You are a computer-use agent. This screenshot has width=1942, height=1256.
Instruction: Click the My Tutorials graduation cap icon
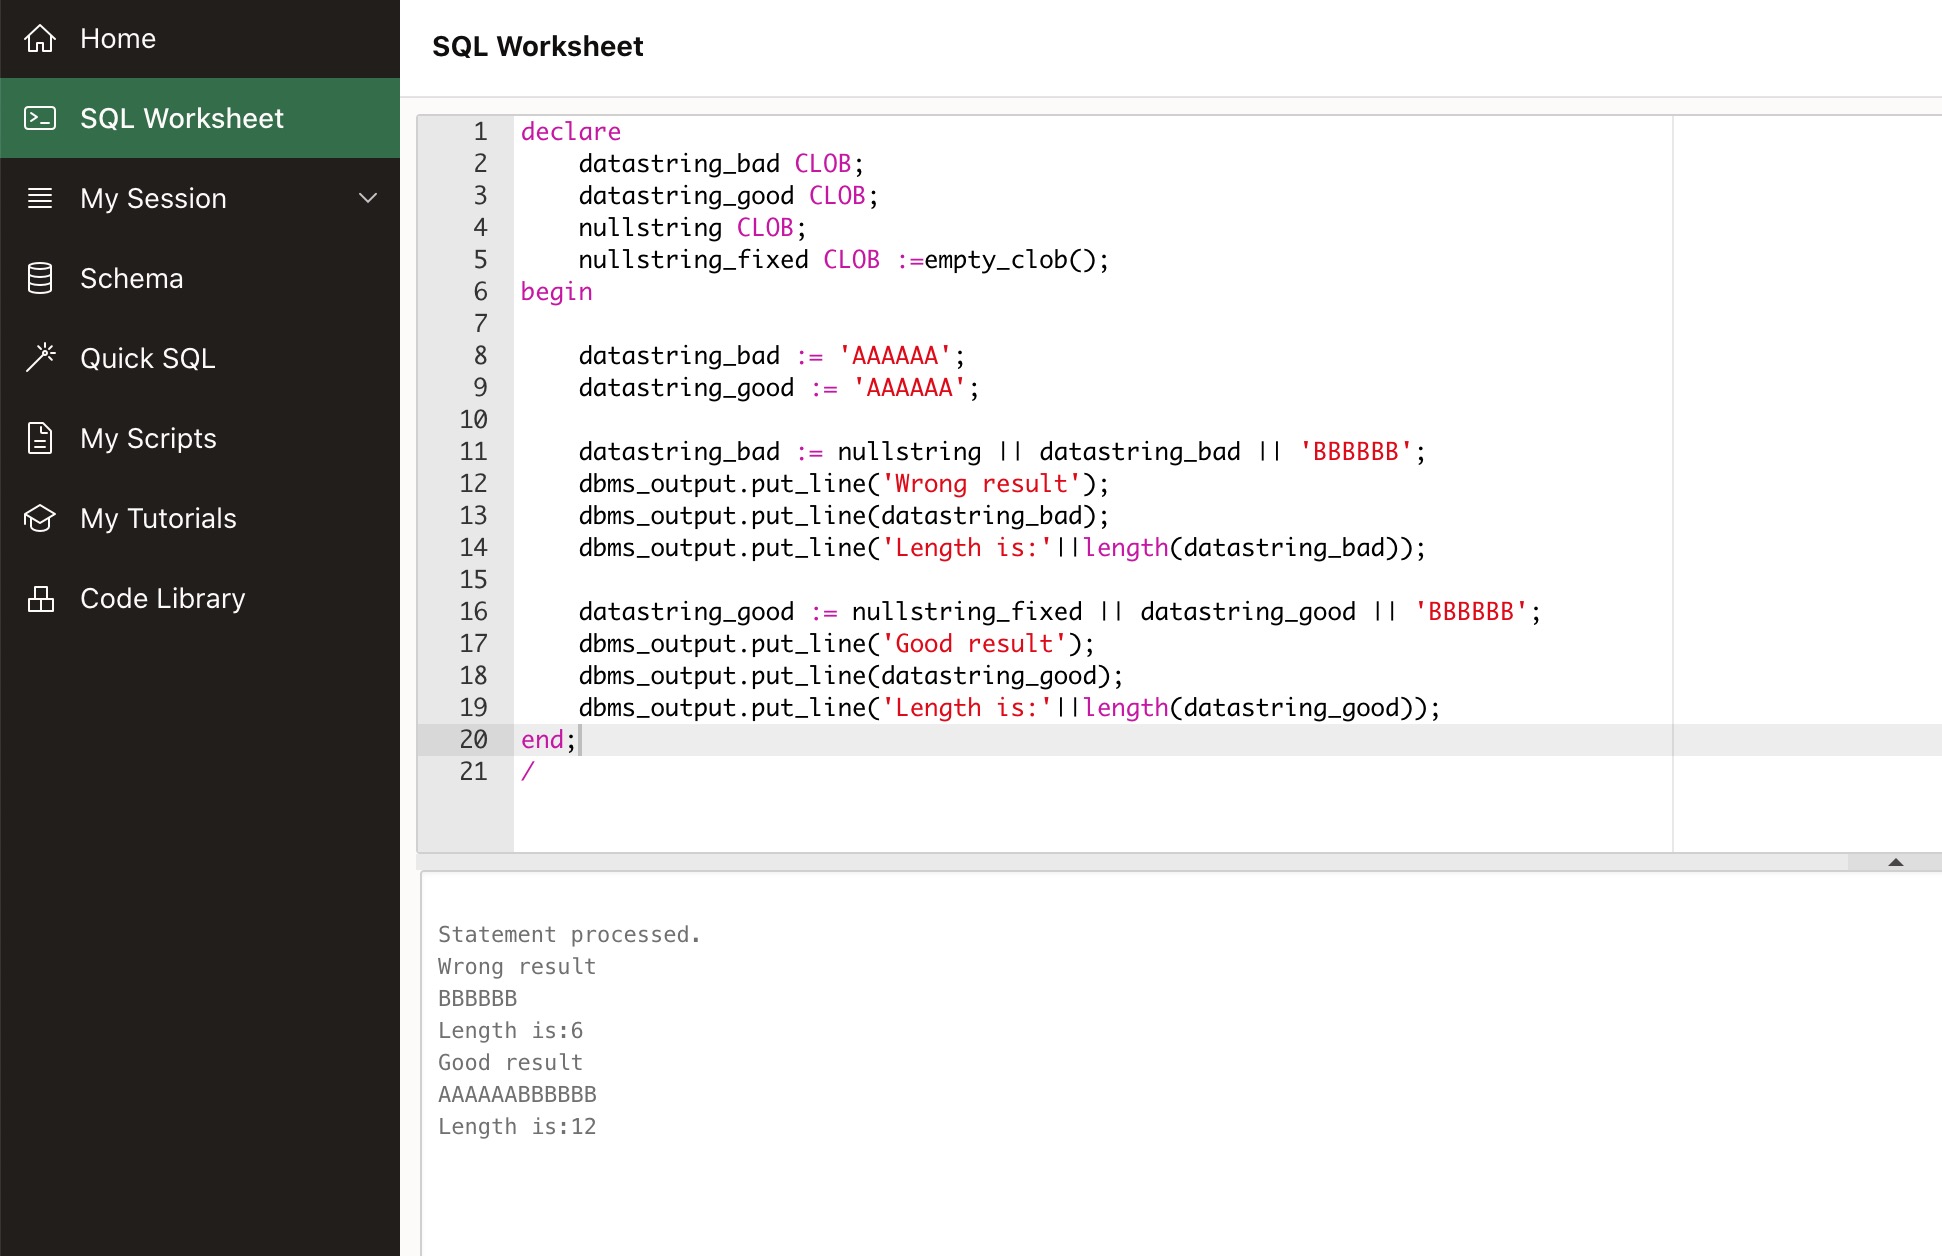40,518
